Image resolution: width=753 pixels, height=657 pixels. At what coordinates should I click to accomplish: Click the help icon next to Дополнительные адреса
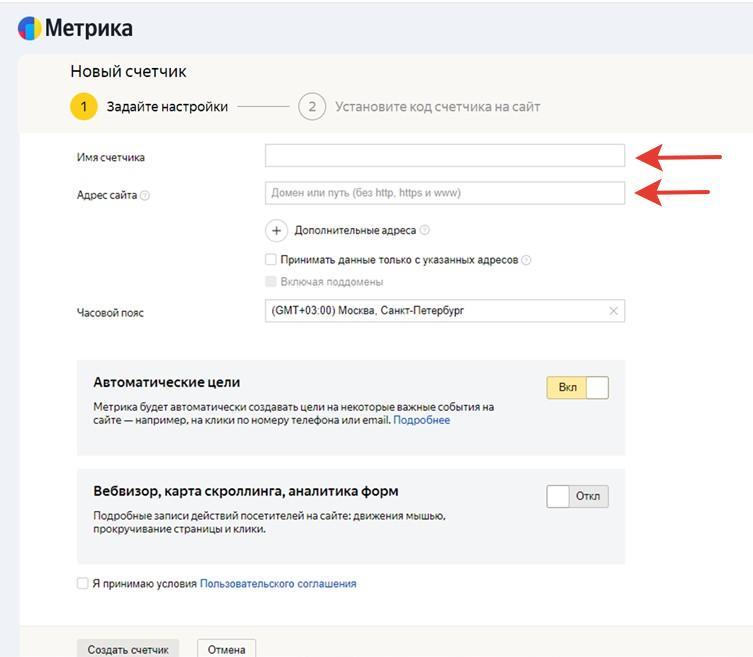point(425,230)
